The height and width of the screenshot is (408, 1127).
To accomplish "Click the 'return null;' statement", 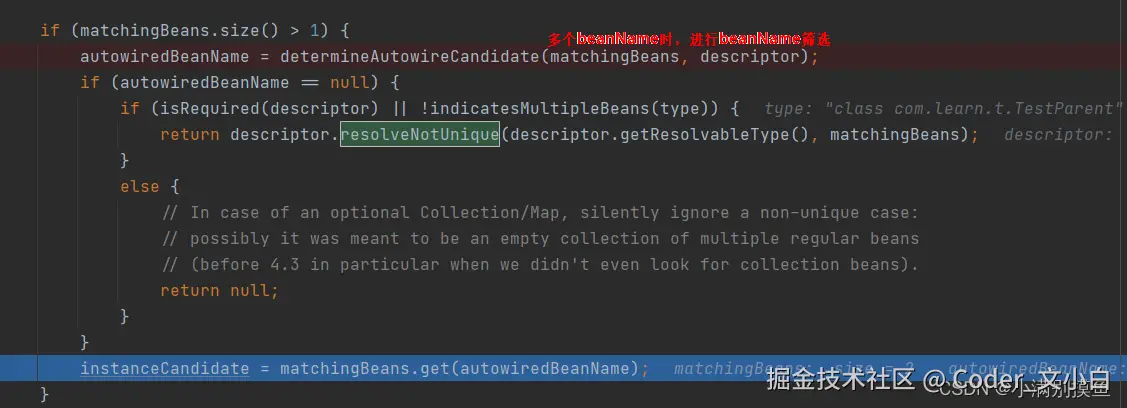I will tap(219, 290).
